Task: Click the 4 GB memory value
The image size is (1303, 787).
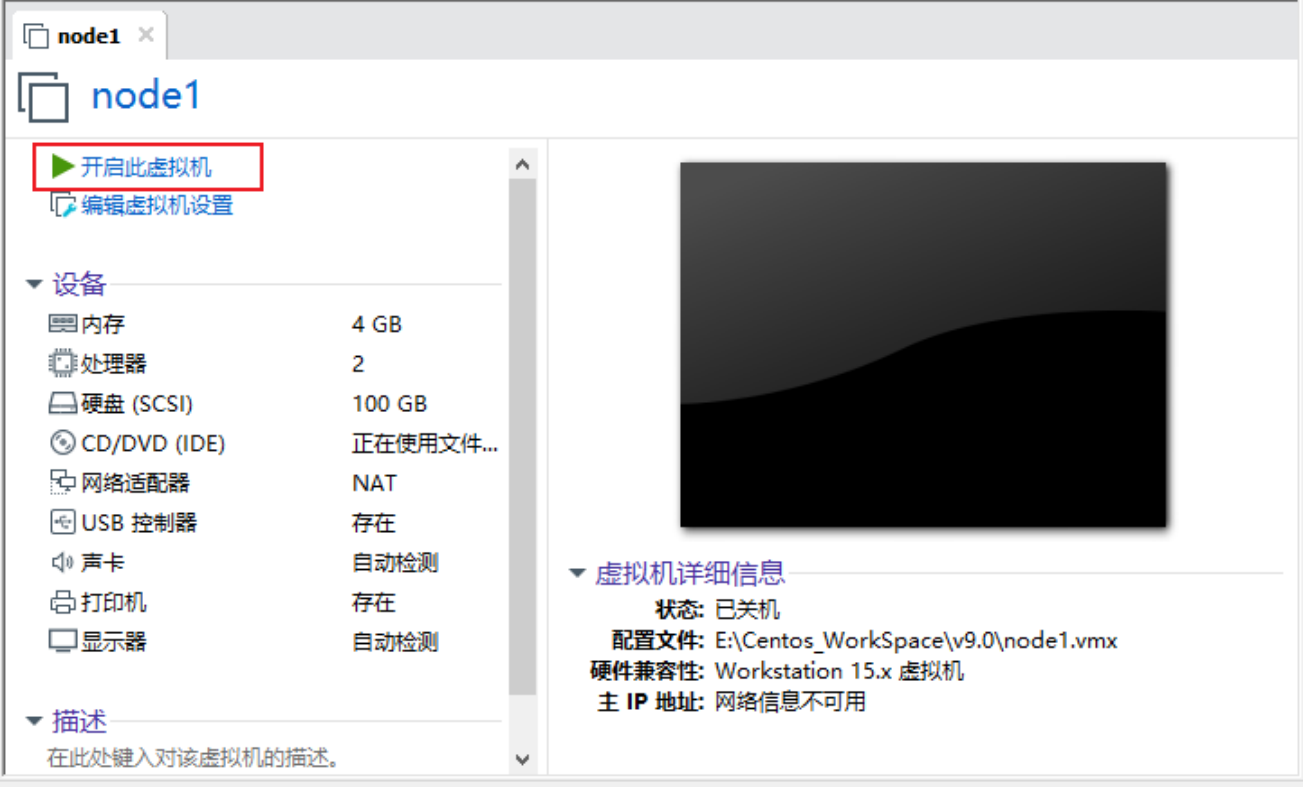Action: [377, 325]
